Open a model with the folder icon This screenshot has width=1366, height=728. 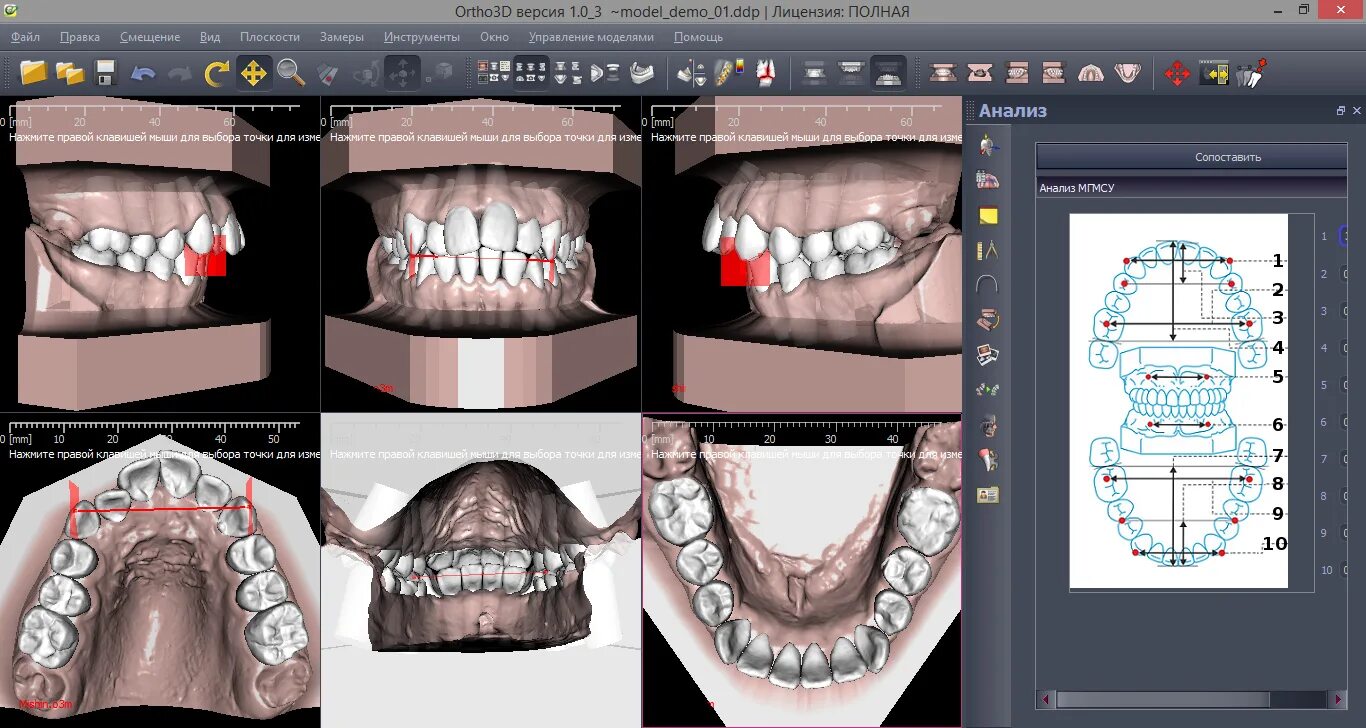(33, 72)
